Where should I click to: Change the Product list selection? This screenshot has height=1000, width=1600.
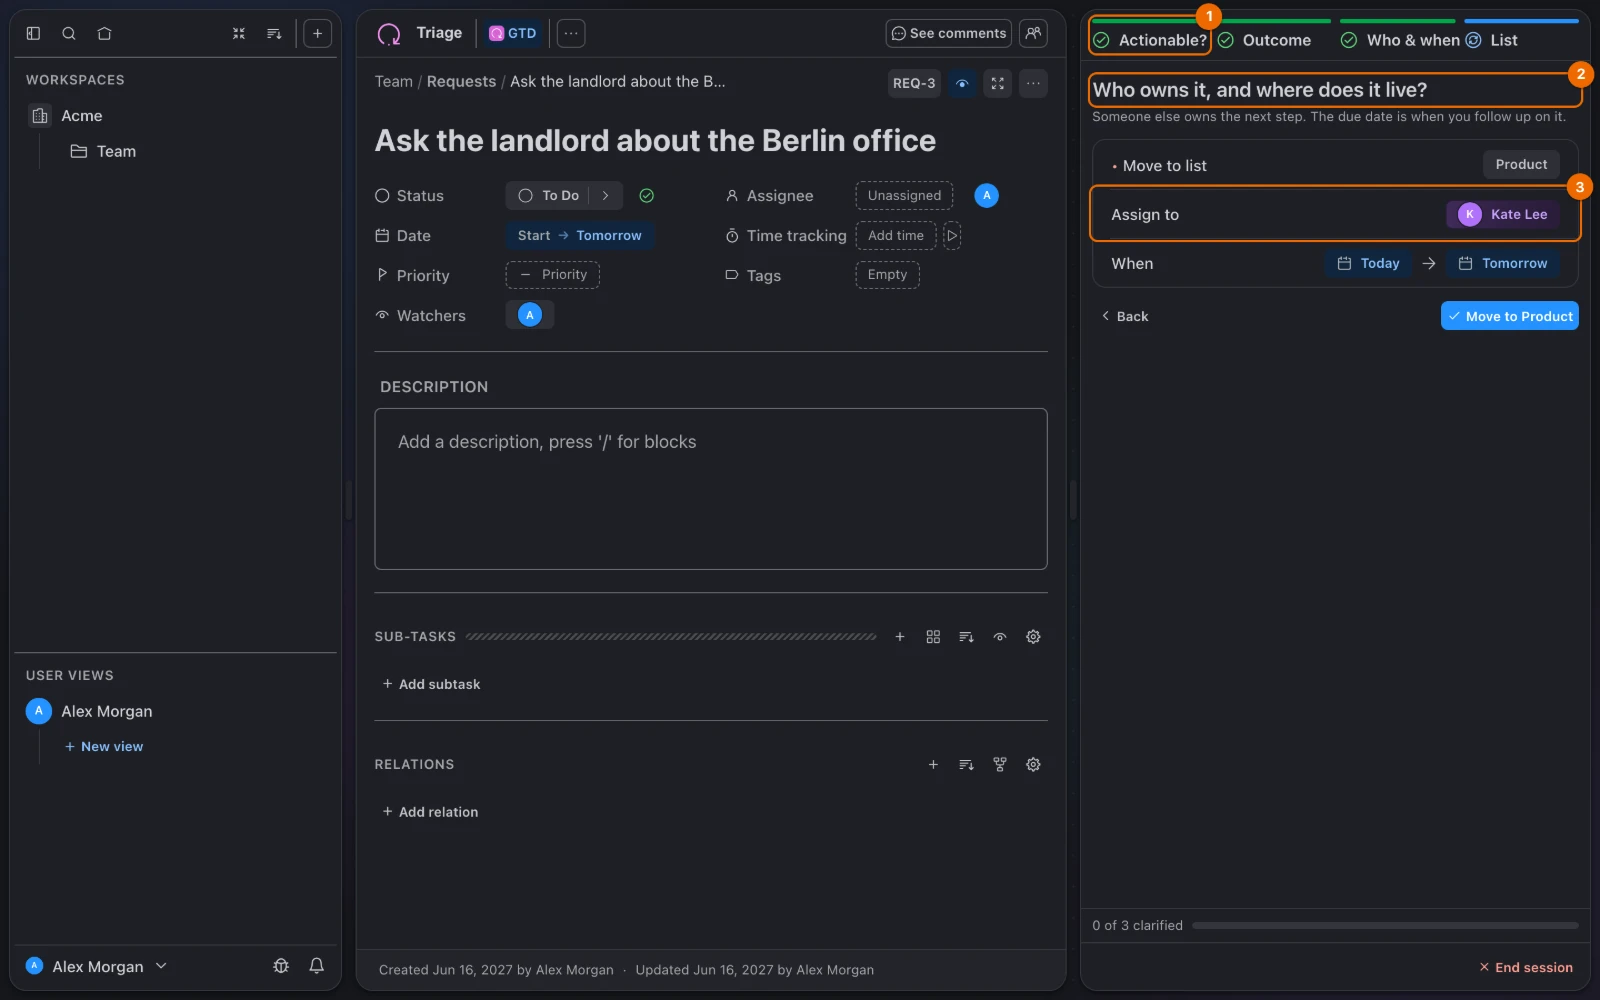tap(1520, 165)
